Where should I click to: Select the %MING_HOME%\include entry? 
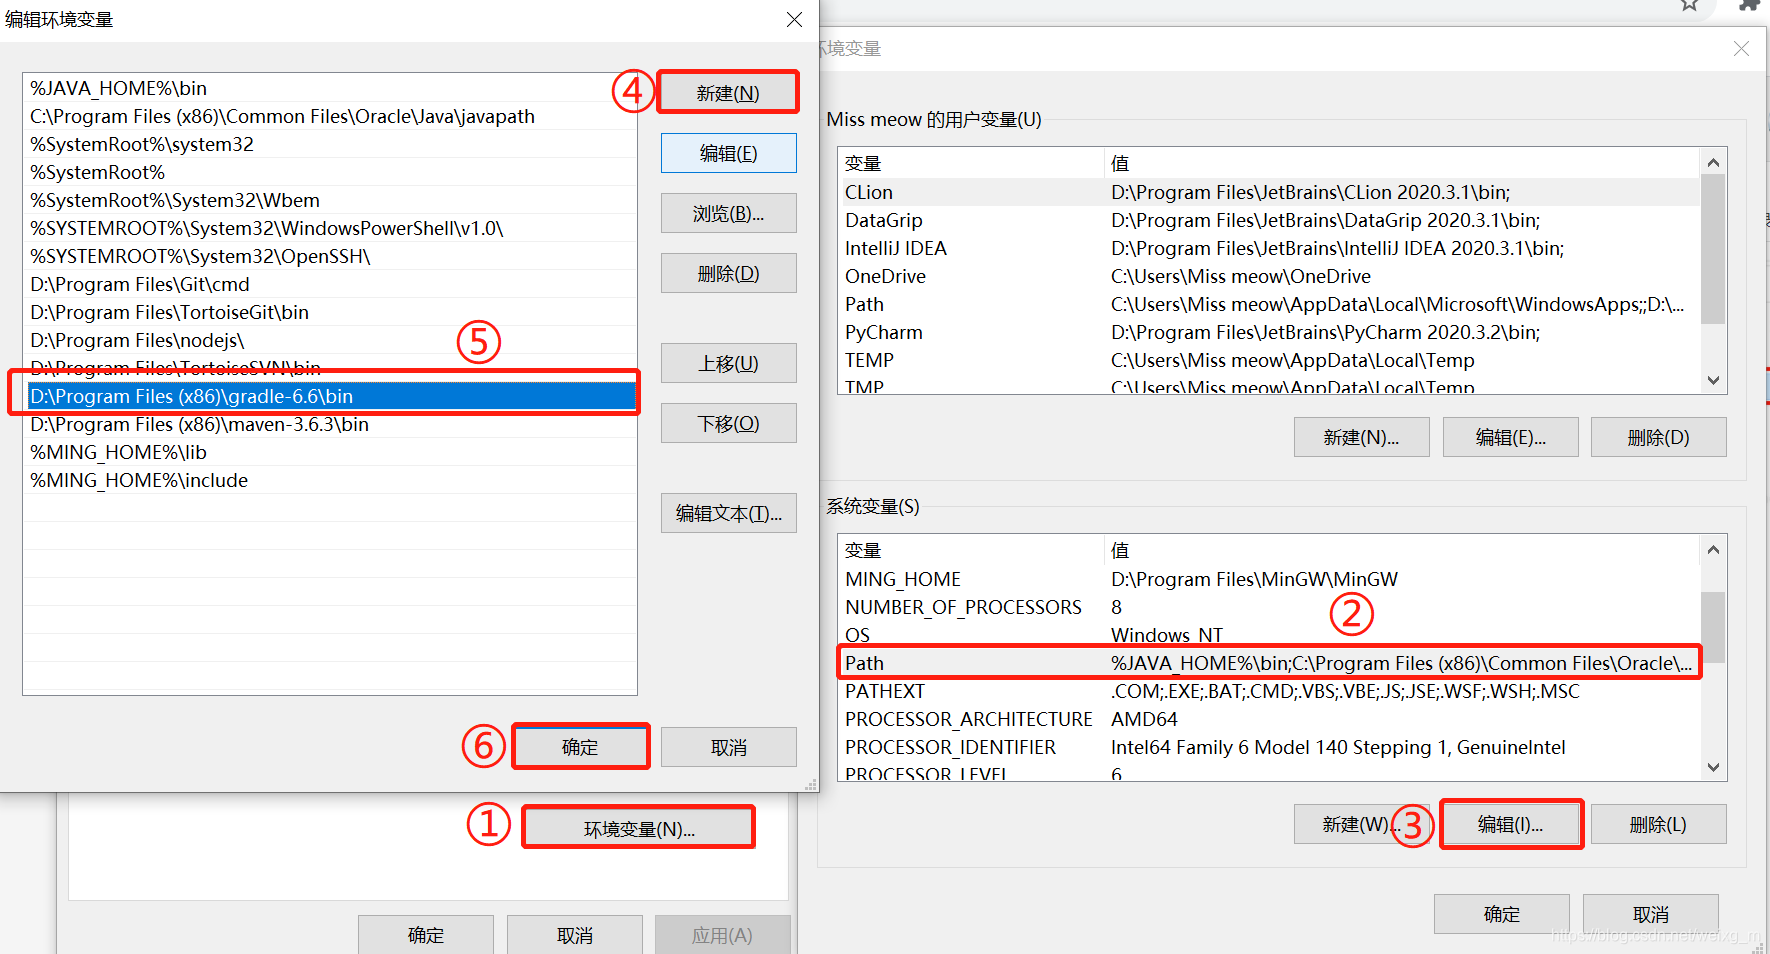pos(330,480)
